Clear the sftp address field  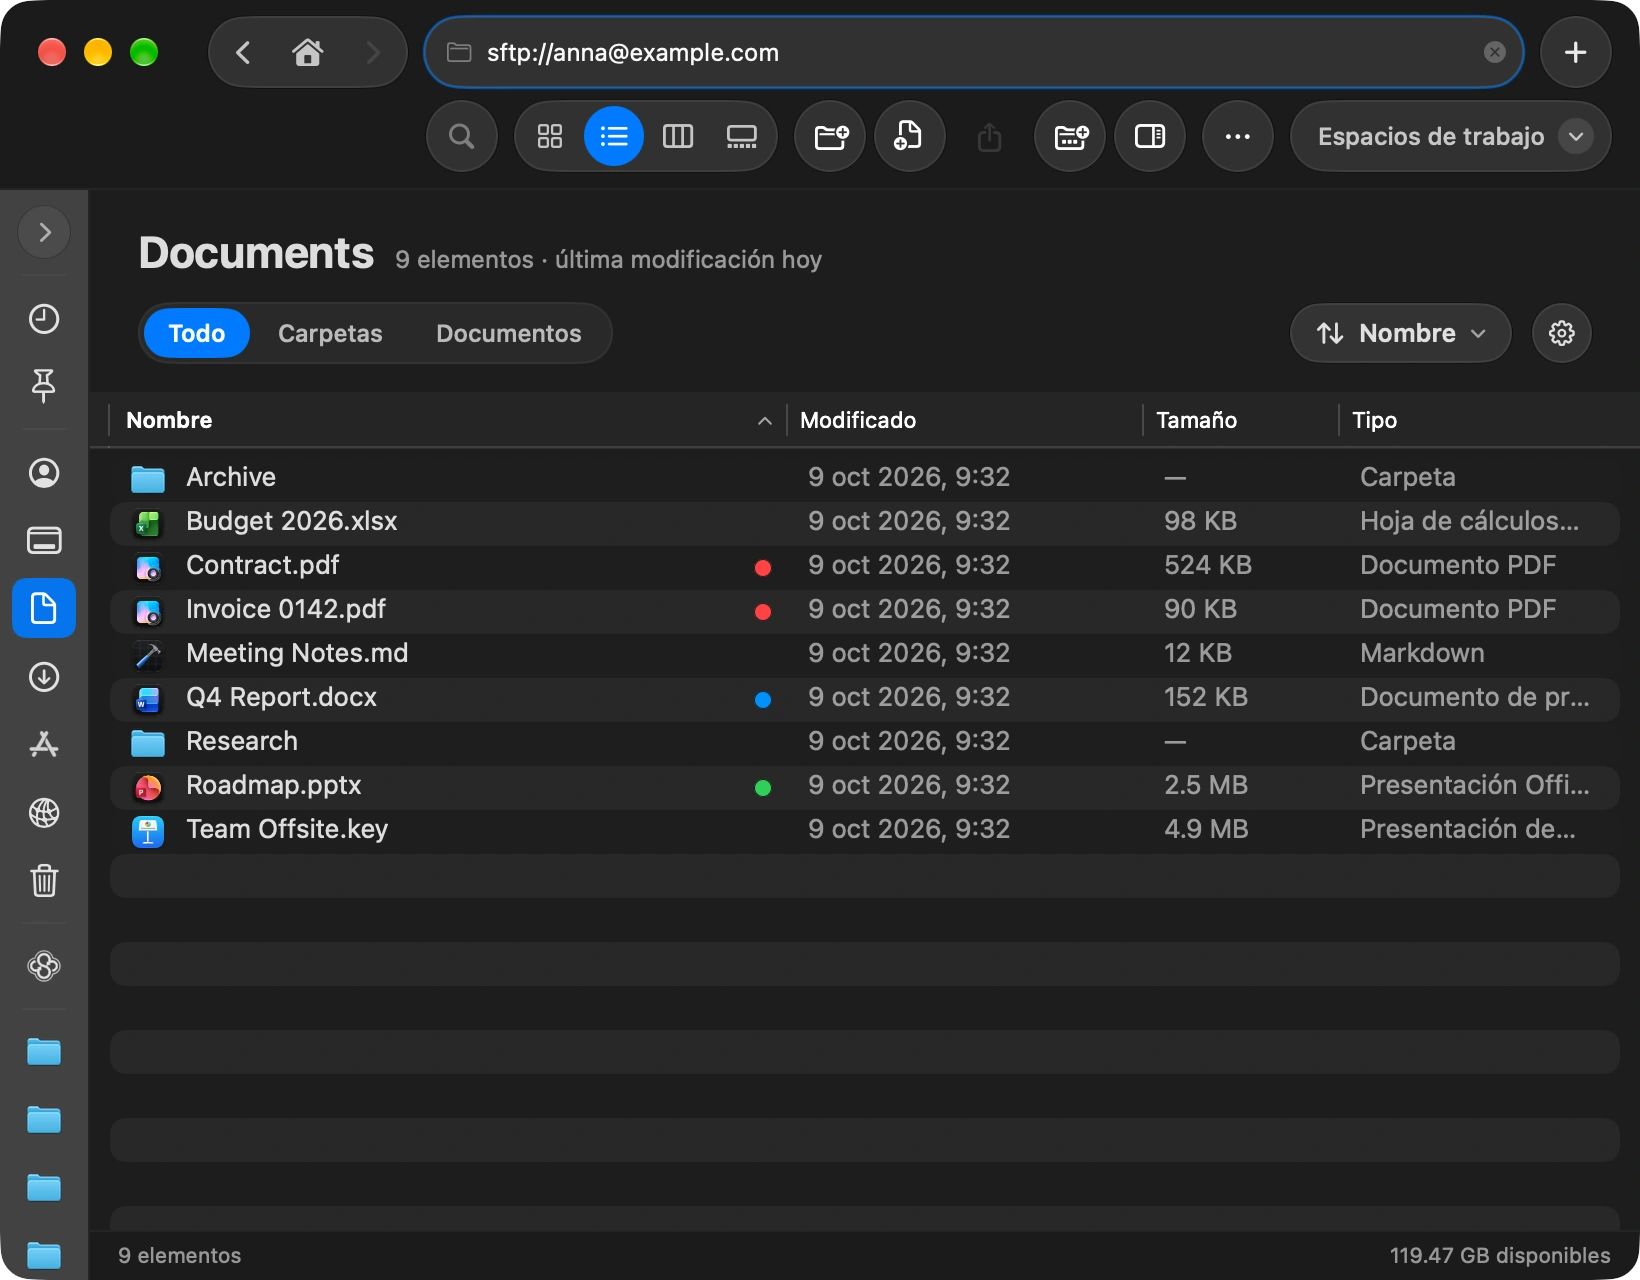(x=1494, y=52)
